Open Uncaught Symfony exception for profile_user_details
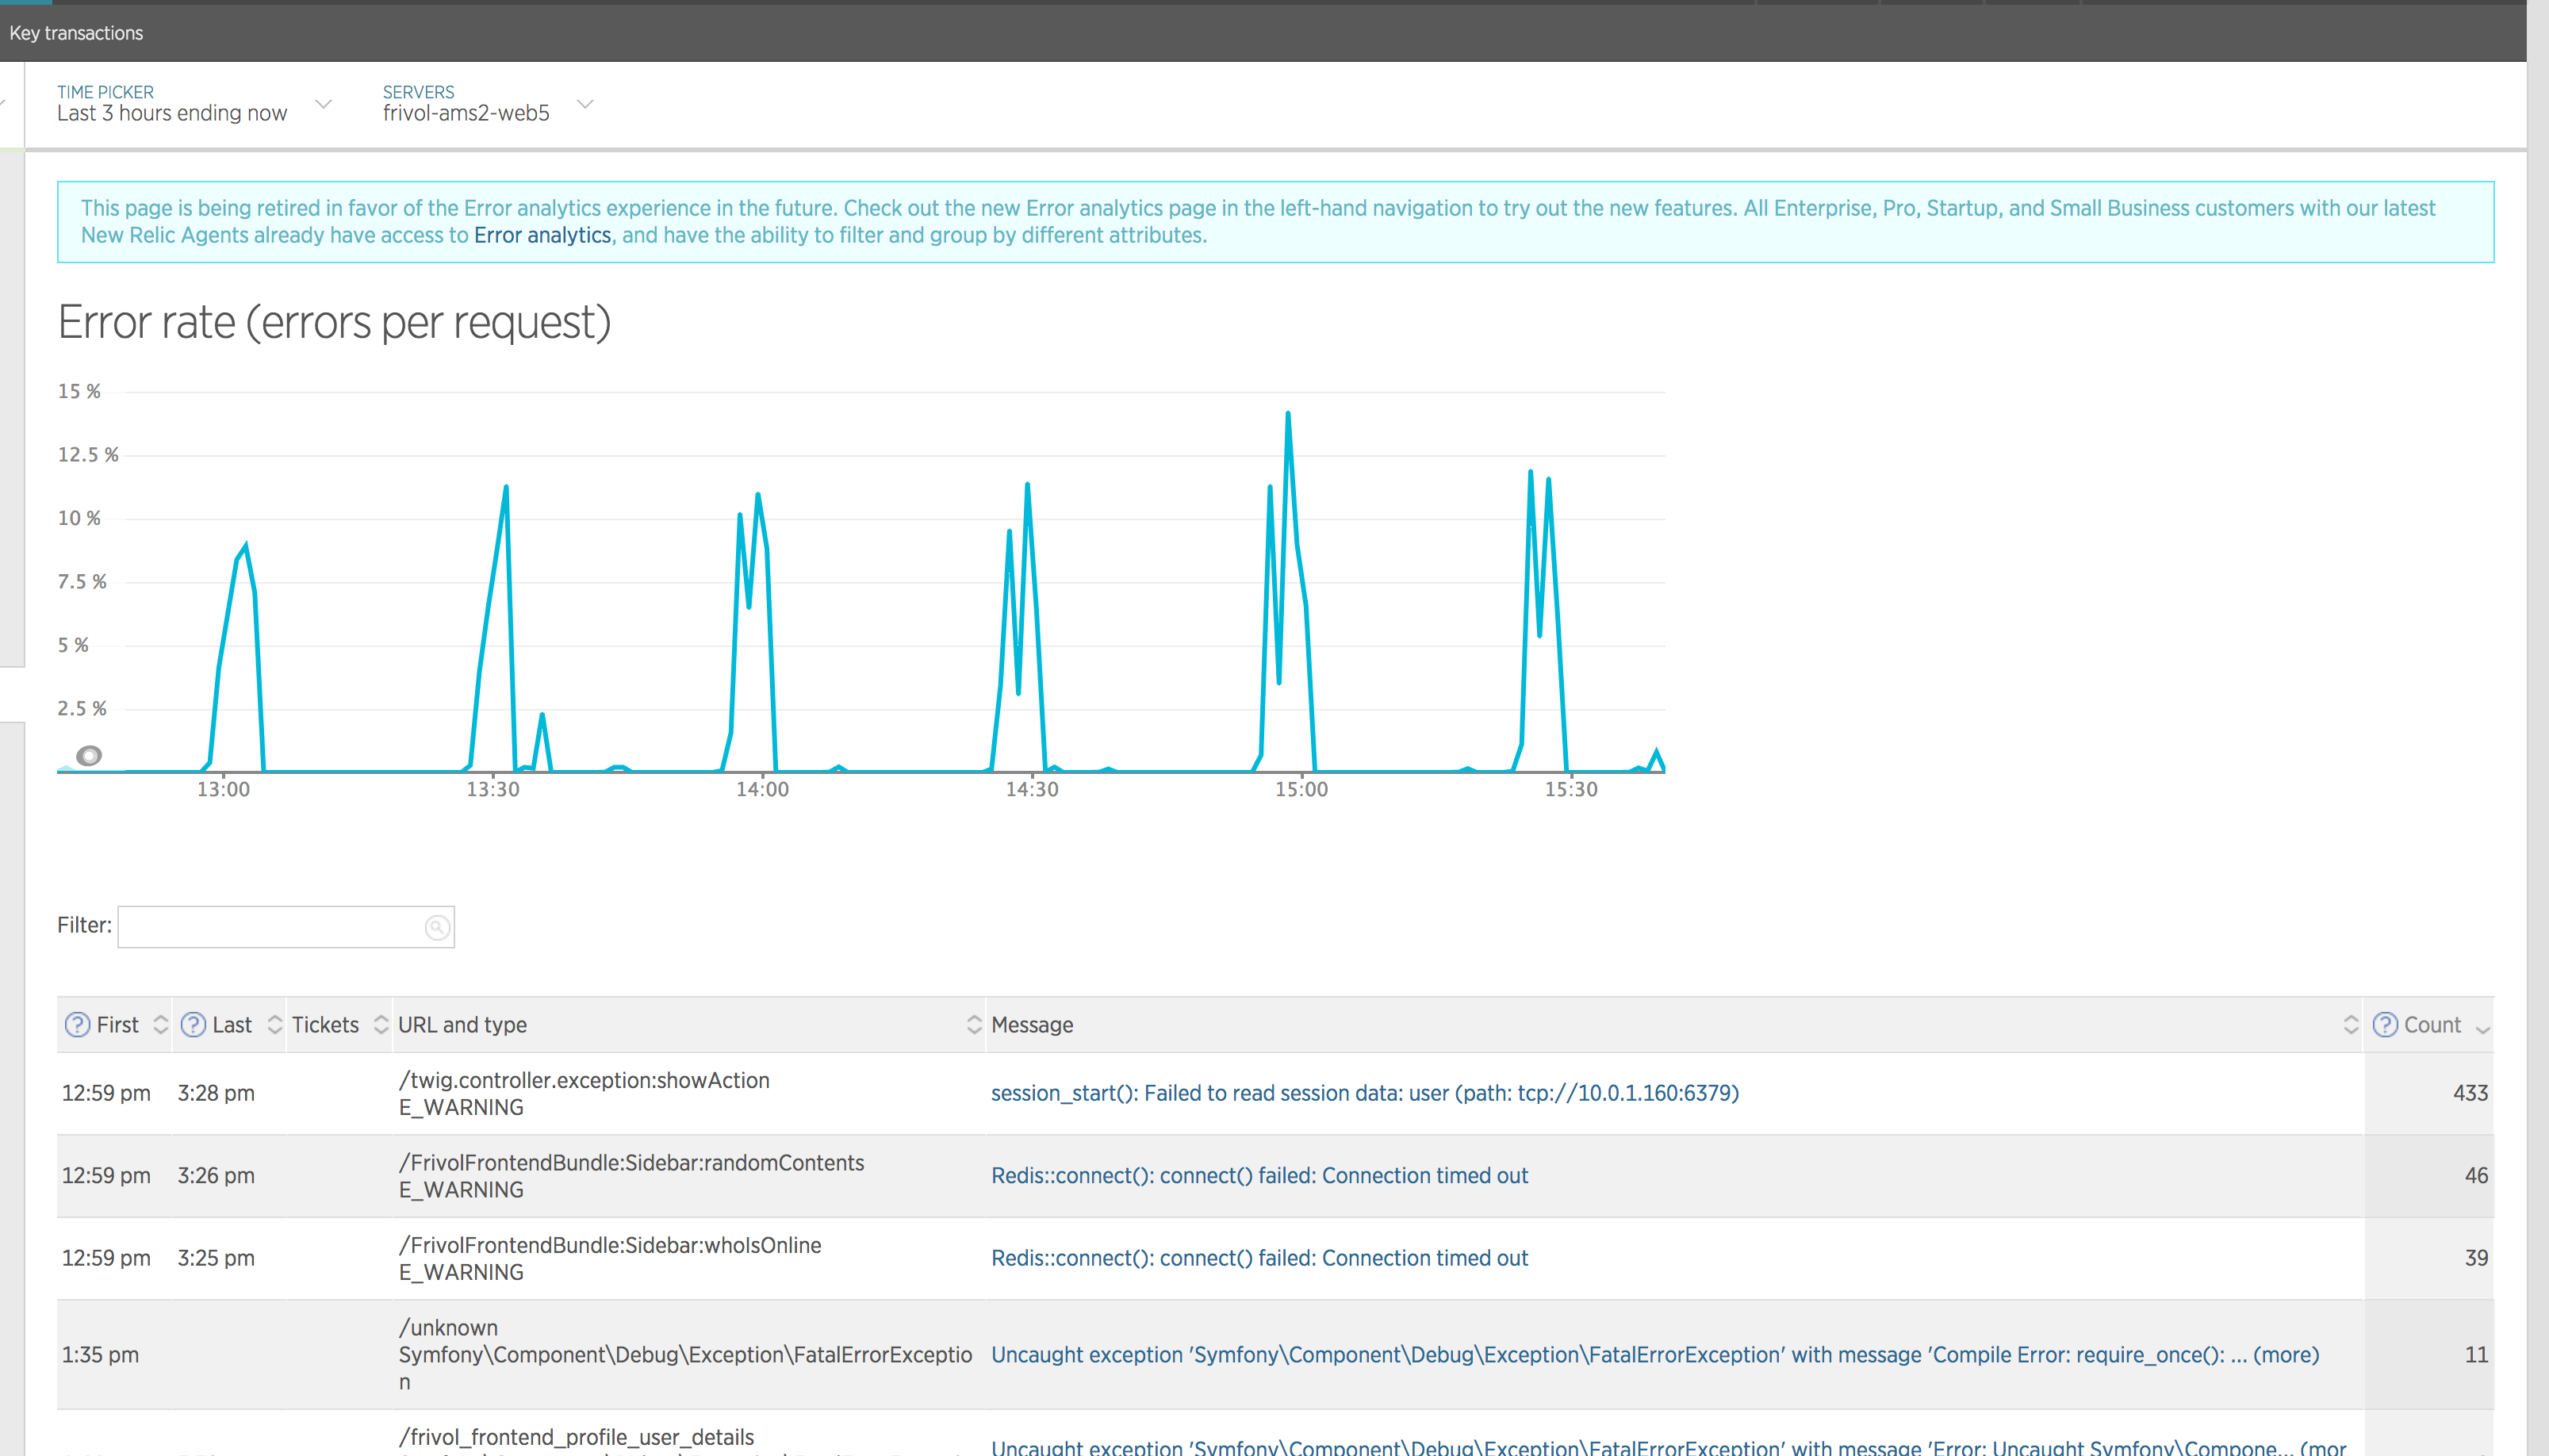Screen dimensions: 2549x1456 (1668, 1447)
